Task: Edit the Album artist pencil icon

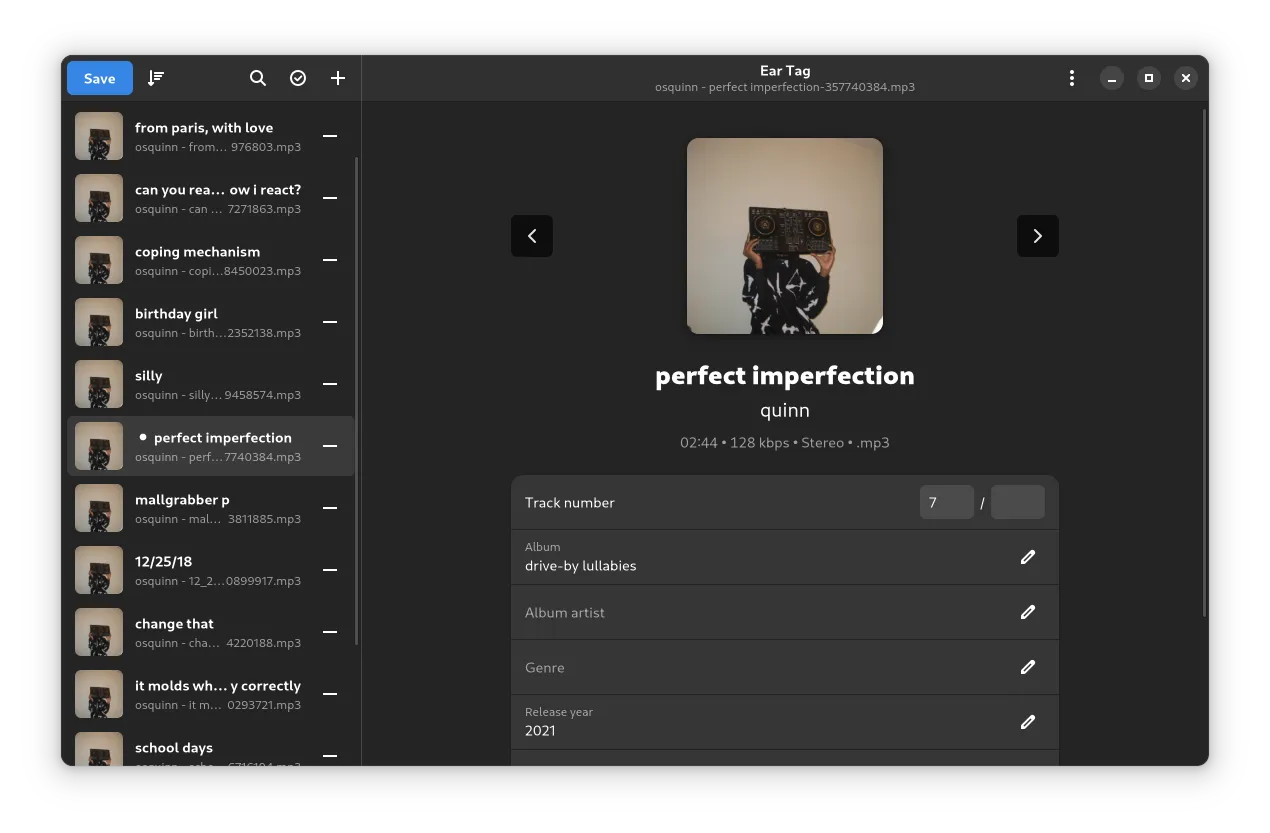Action: tap(1027, 612)
